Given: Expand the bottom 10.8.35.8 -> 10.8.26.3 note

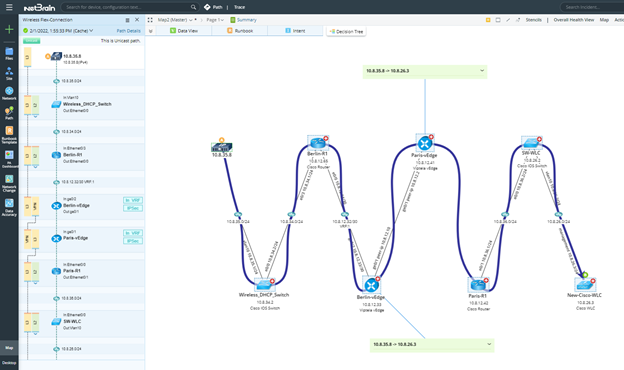Looking at the screenshot, I should pyautogui.click(x=489, y=344).
